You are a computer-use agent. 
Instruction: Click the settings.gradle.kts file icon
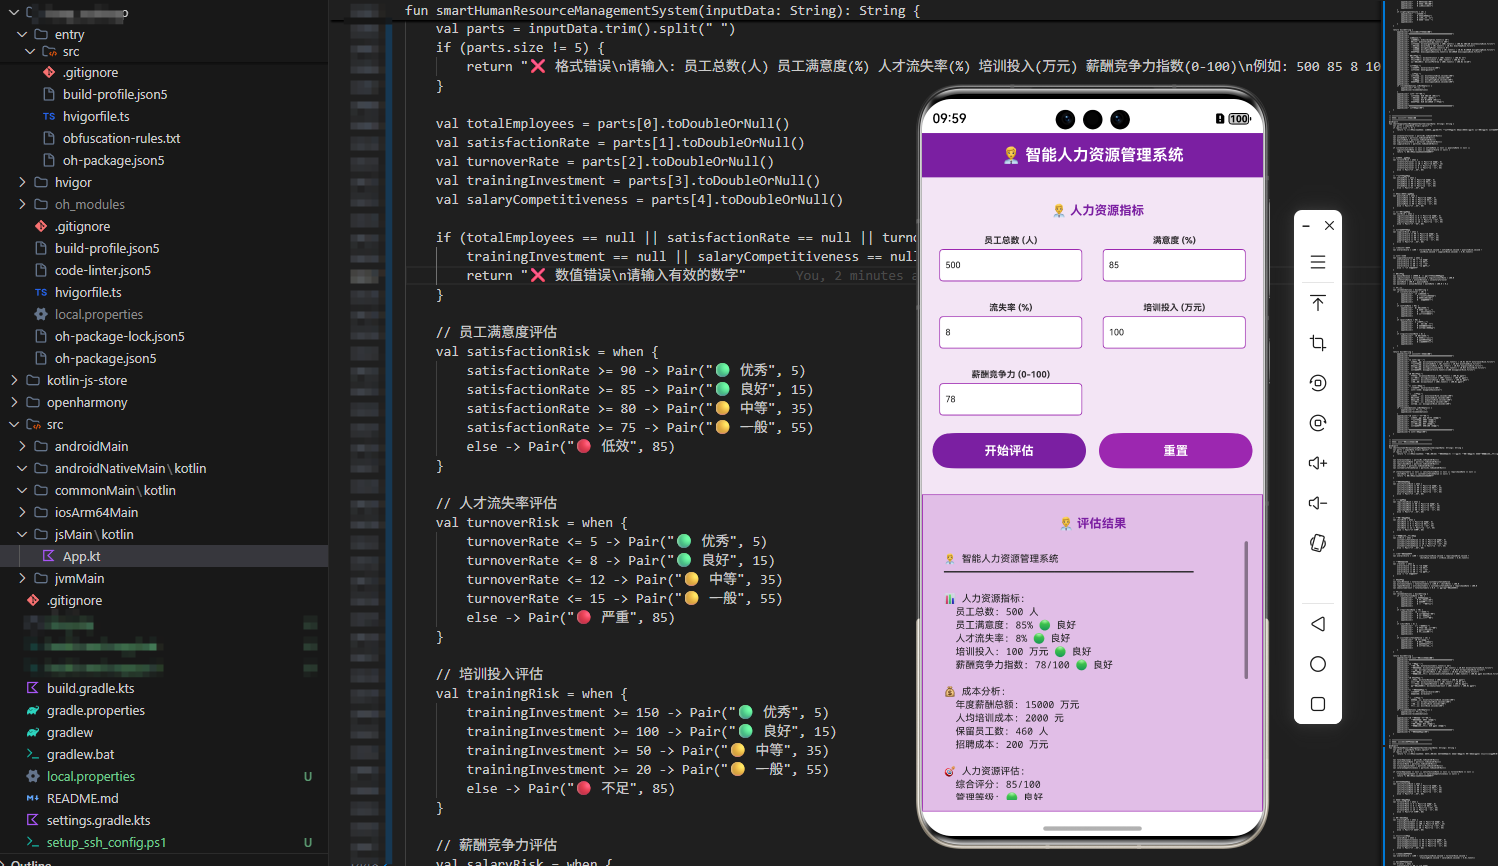tap(33, 820)
